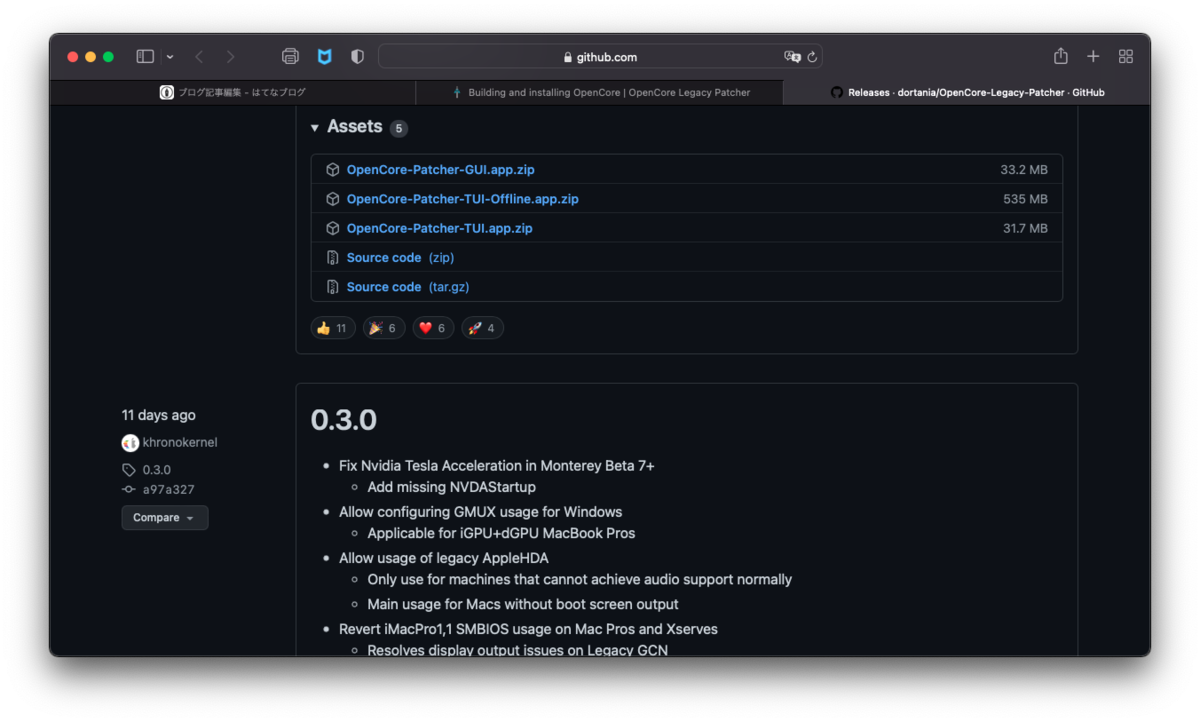
Task: Click package icon beside OpenCore-Patcher-TUI.app.zip
Action: pyautogui.click(x=333, y=228)
